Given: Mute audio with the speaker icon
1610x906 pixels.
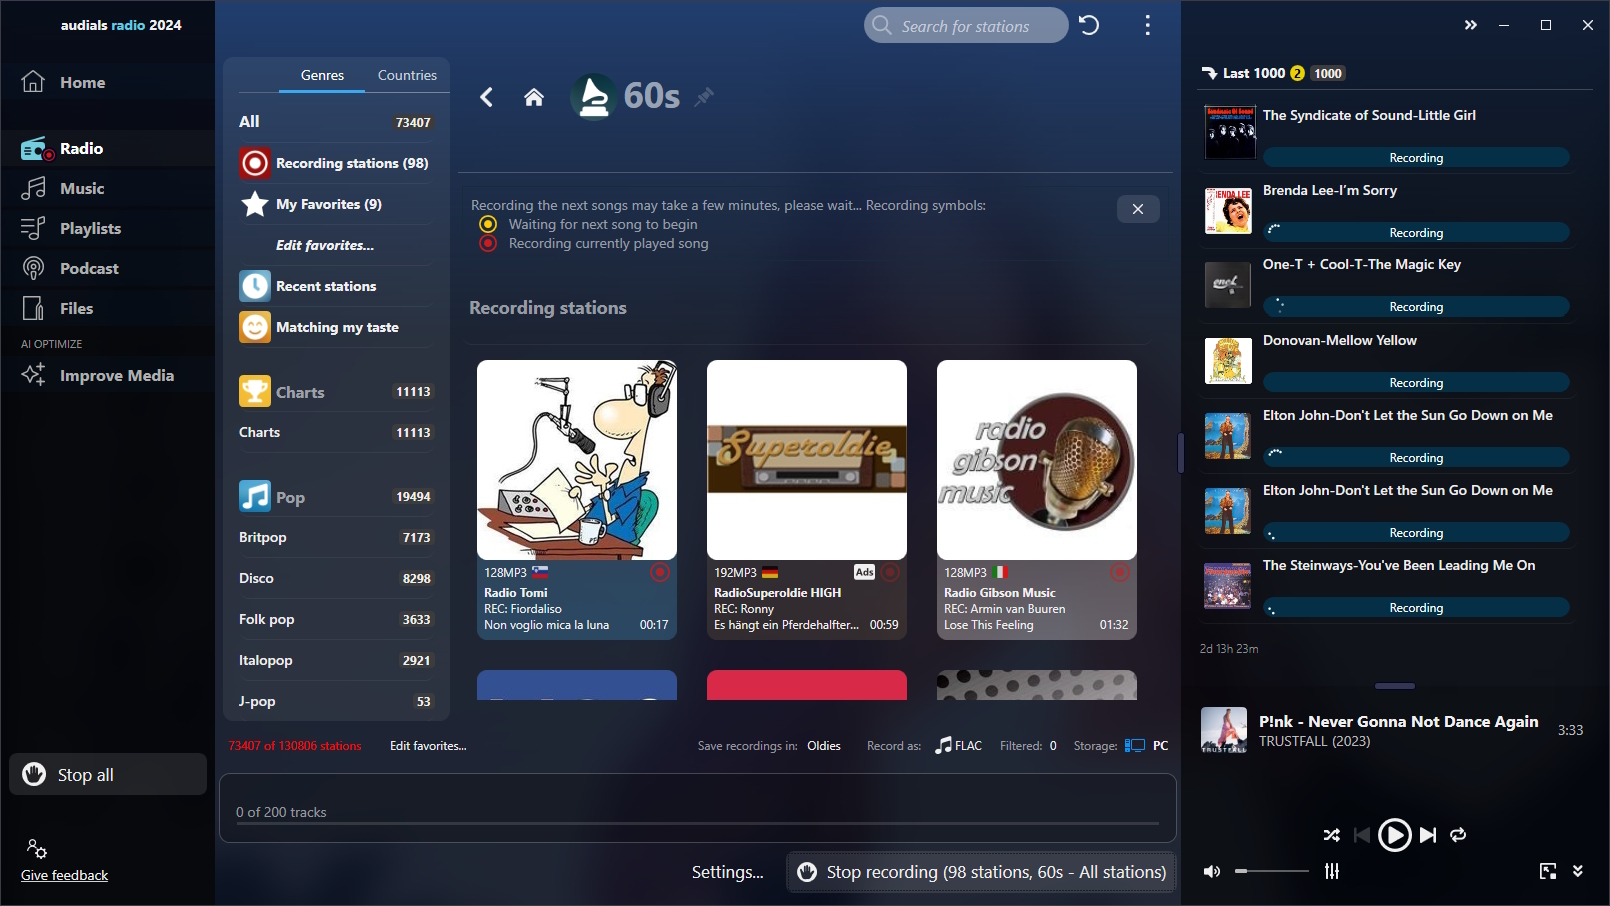Looking at the screenshot, I should (1212, 871).
